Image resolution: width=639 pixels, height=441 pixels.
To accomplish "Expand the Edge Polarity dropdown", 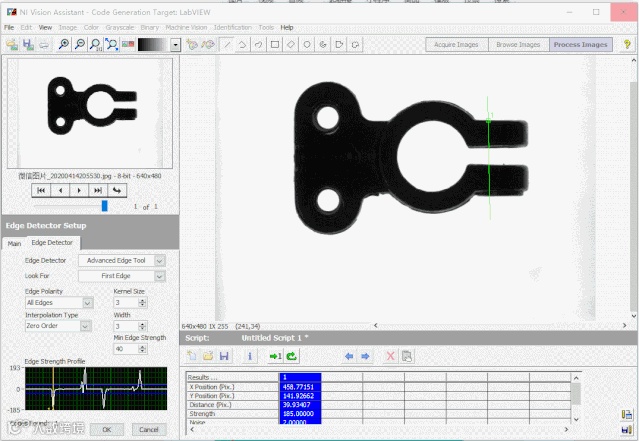I will click(x=87, y=303).
